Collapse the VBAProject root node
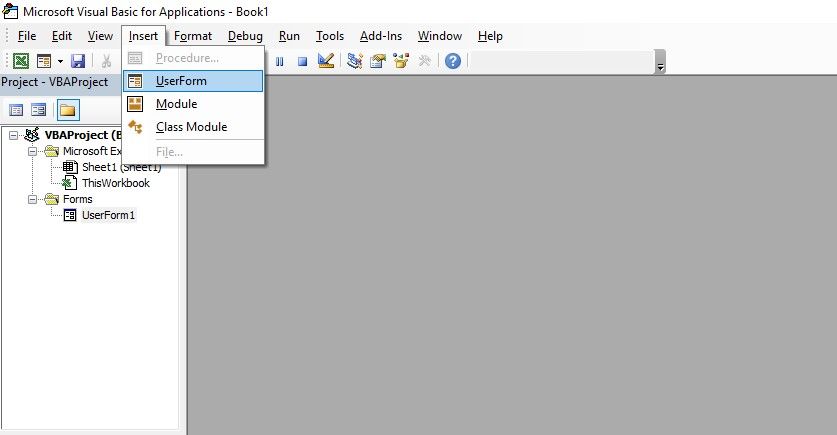Image resolution: width=837 pixels, height=435 pixels. [x=13, y=136]
